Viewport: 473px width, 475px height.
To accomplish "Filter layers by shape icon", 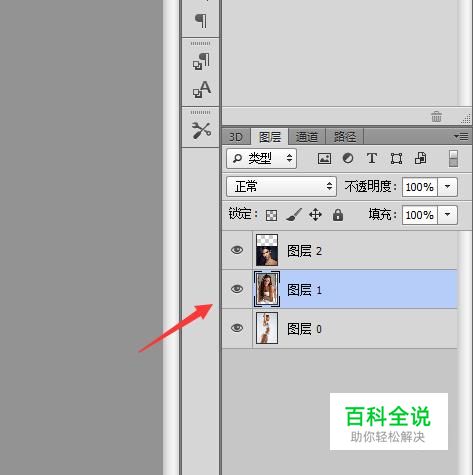I will pyautogui.click(x=396, y=158).
